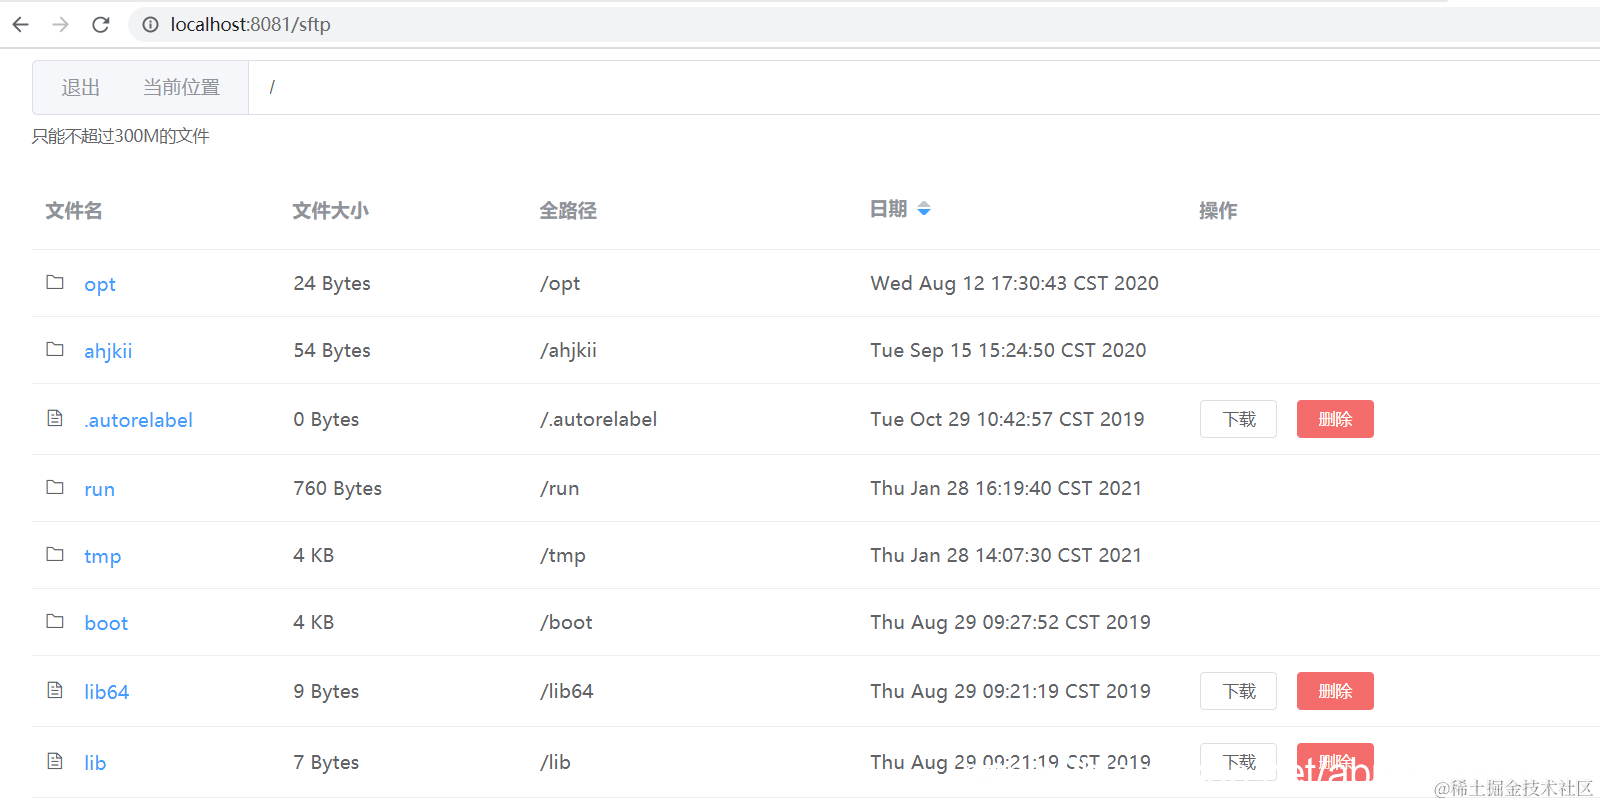
Task: Click the folder icon beside run
Action: pos(55,487)
